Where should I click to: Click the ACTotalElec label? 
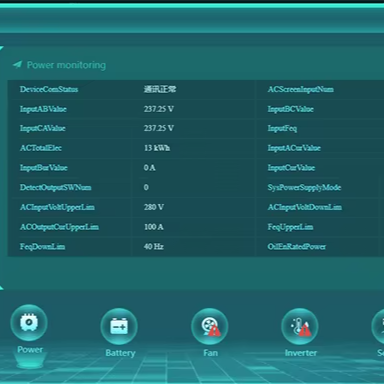point(41,148)
